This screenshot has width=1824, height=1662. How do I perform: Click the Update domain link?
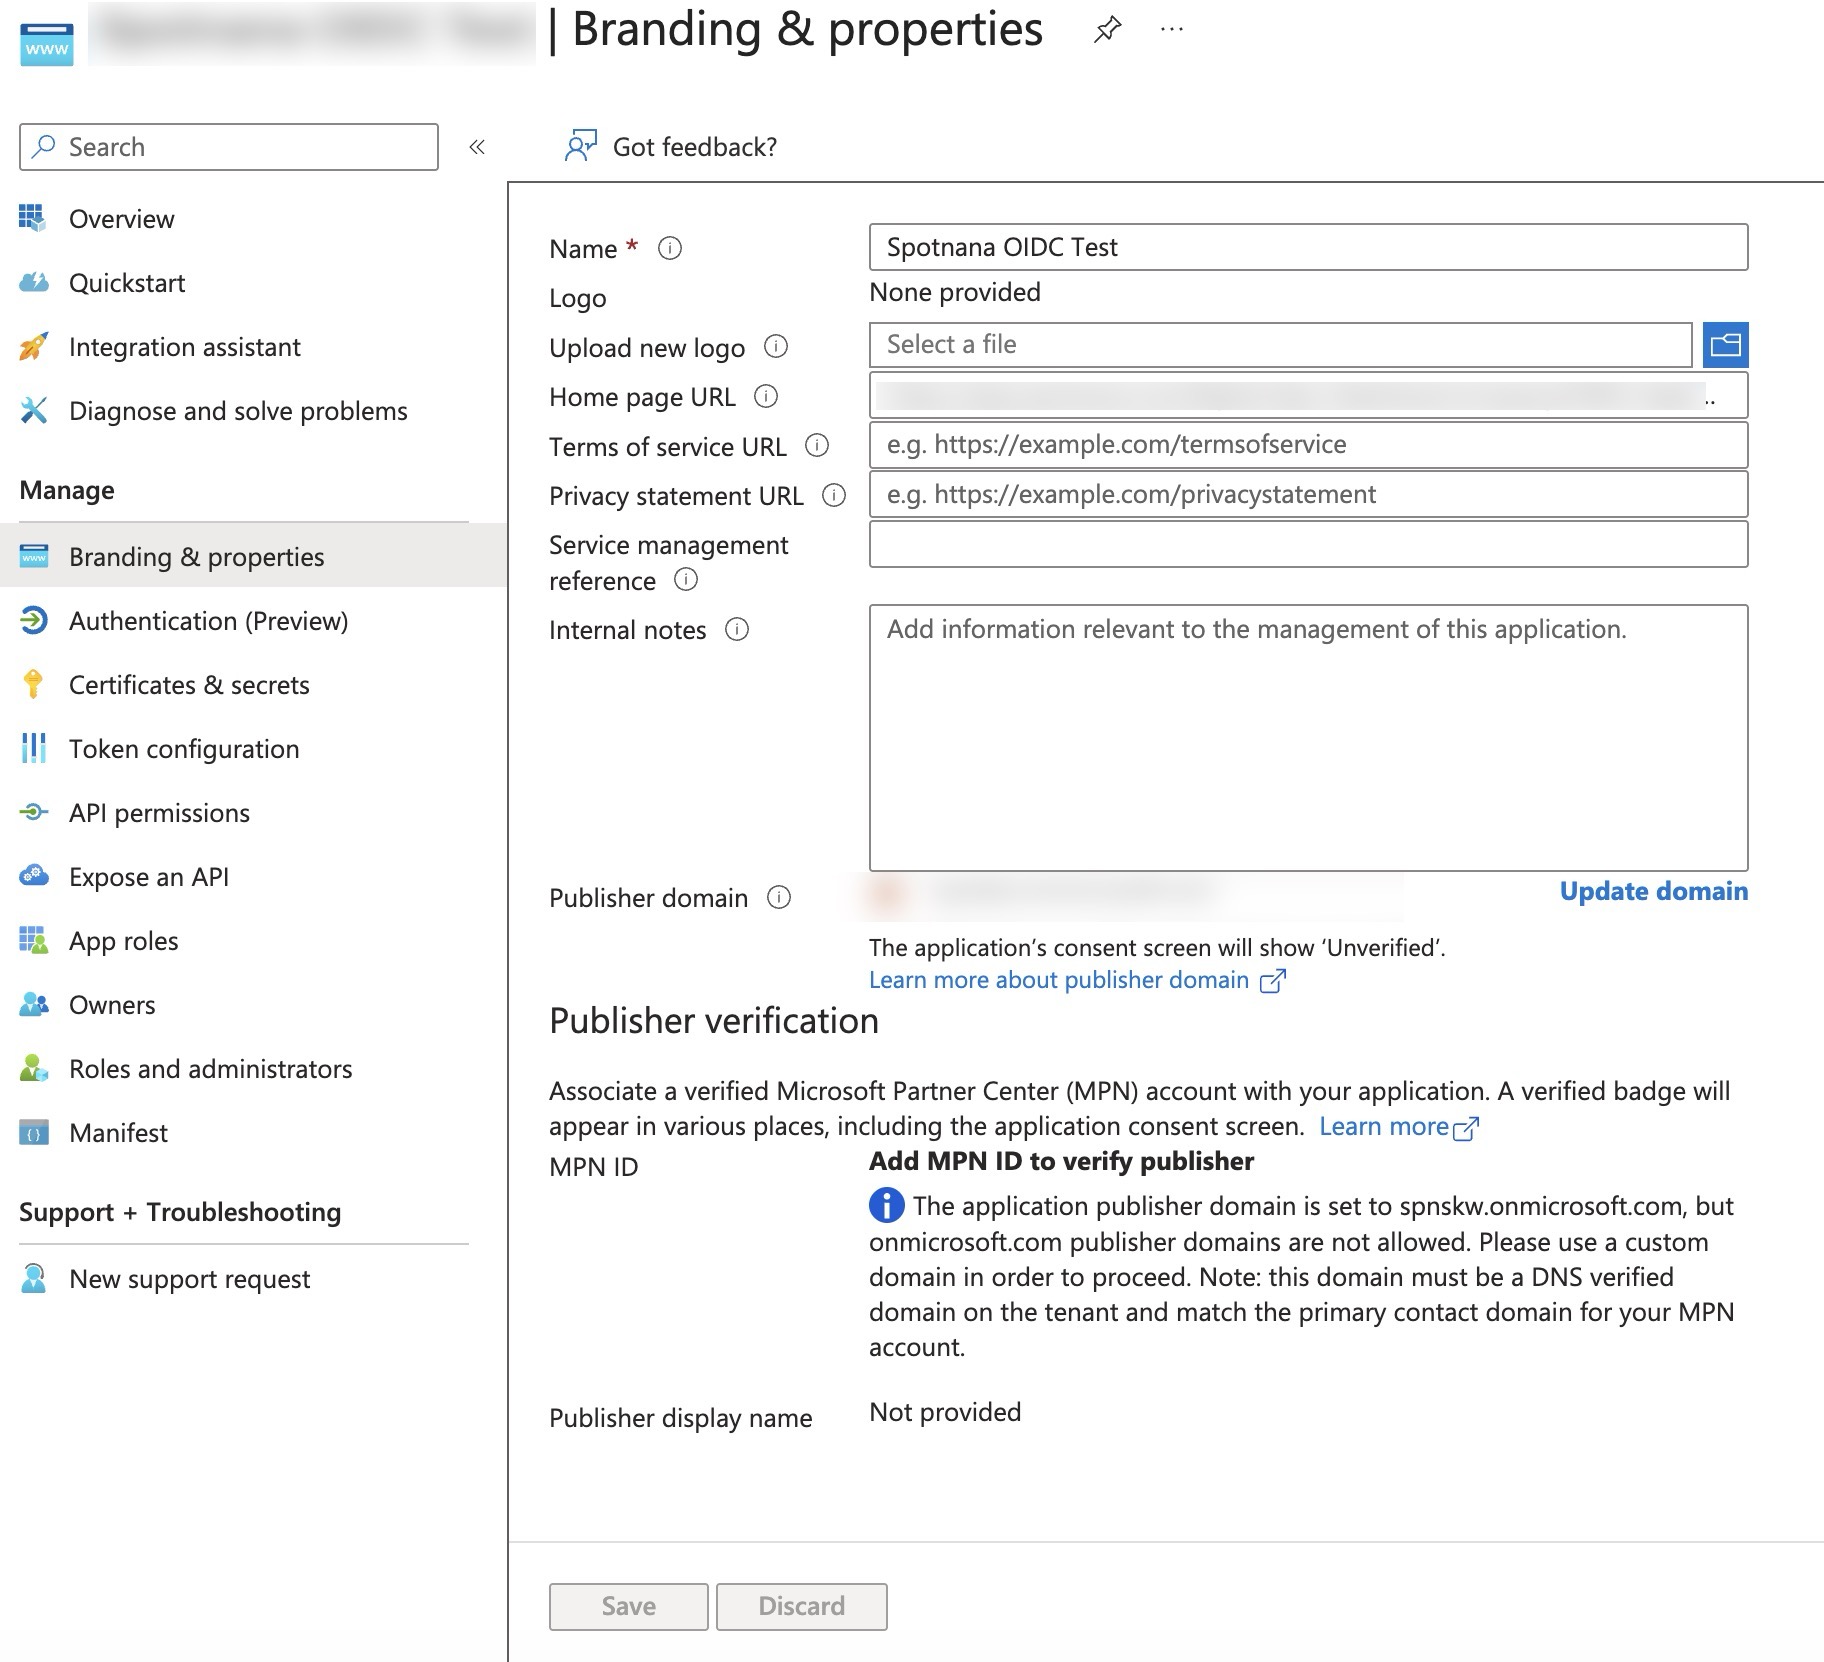[x=1653, y=891]
